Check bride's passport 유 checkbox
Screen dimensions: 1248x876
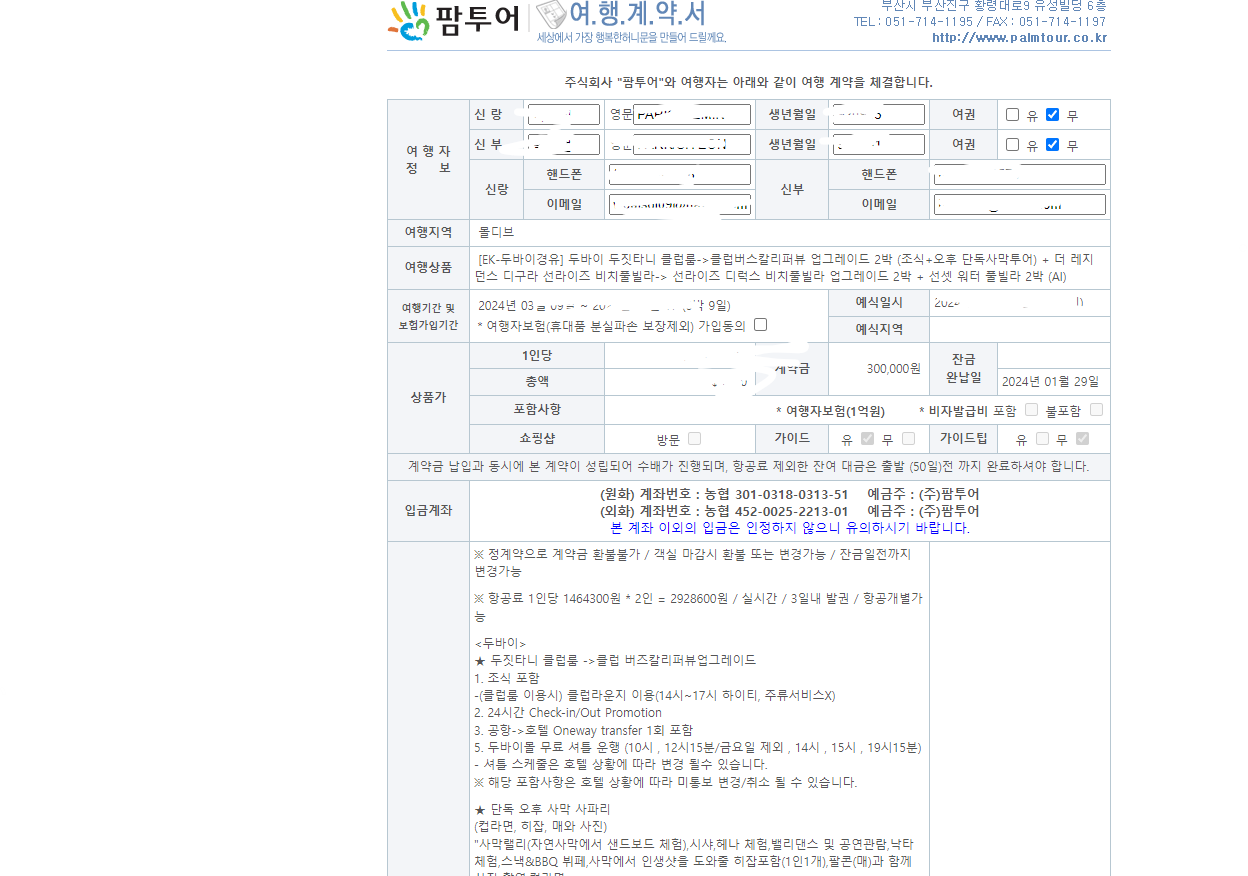(1013, 145)
